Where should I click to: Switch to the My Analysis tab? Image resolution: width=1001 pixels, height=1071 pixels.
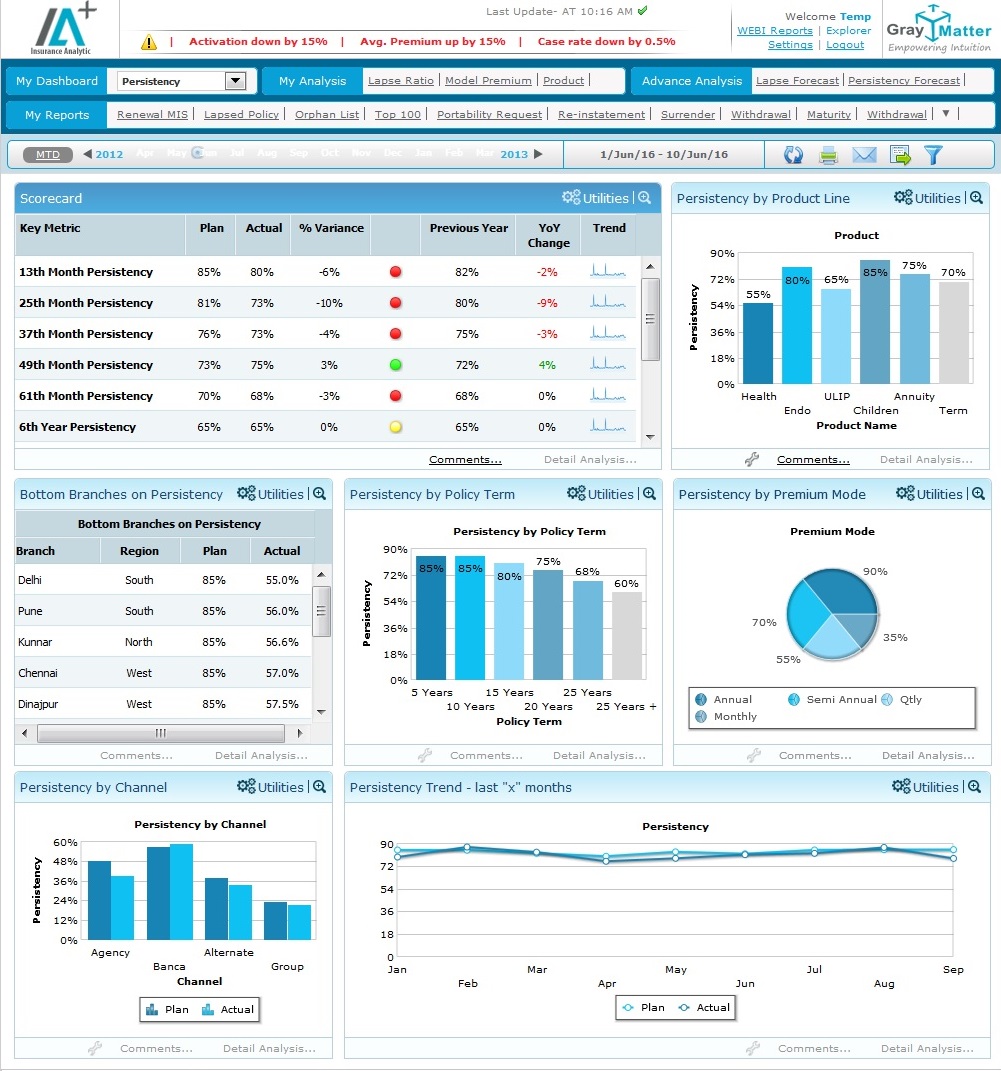(x=311, y=80)
